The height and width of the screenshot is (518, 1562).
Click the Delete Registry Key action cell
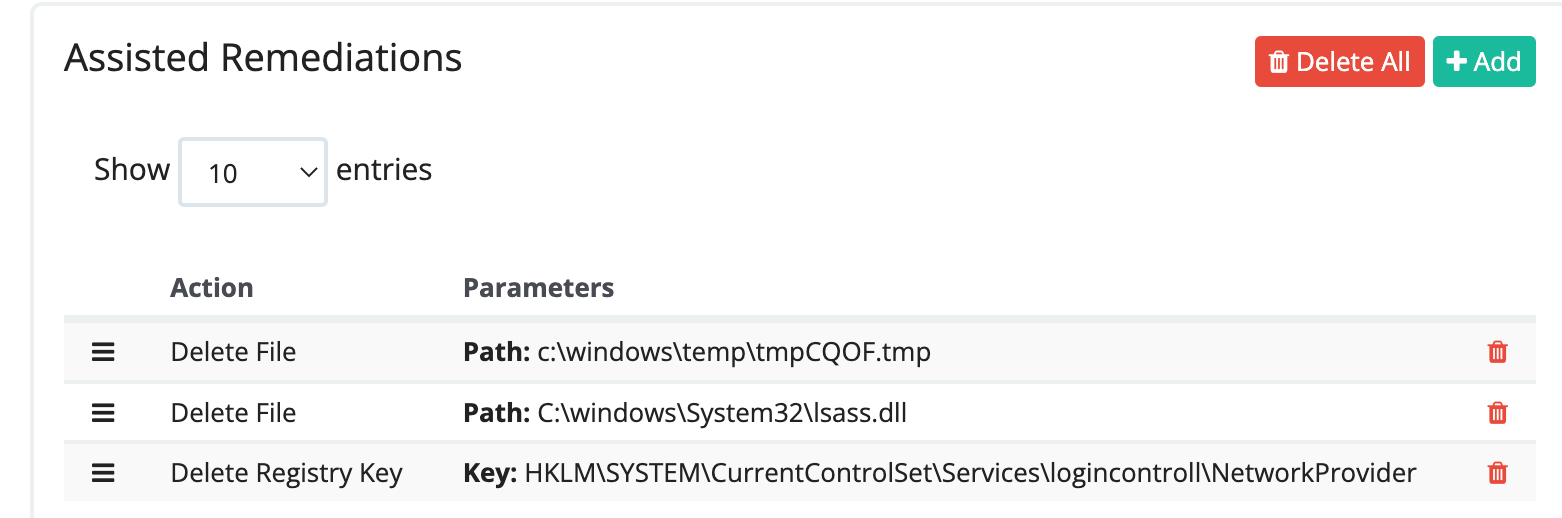click(286, 473)
